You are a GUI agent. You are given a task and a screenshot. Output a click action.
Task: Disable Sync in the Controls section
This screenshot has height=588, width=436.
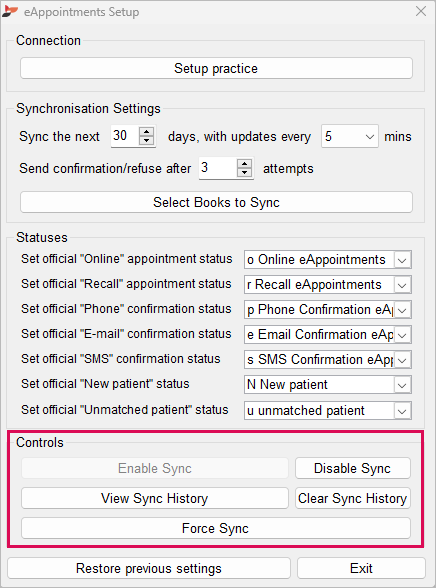pos(352,468)
